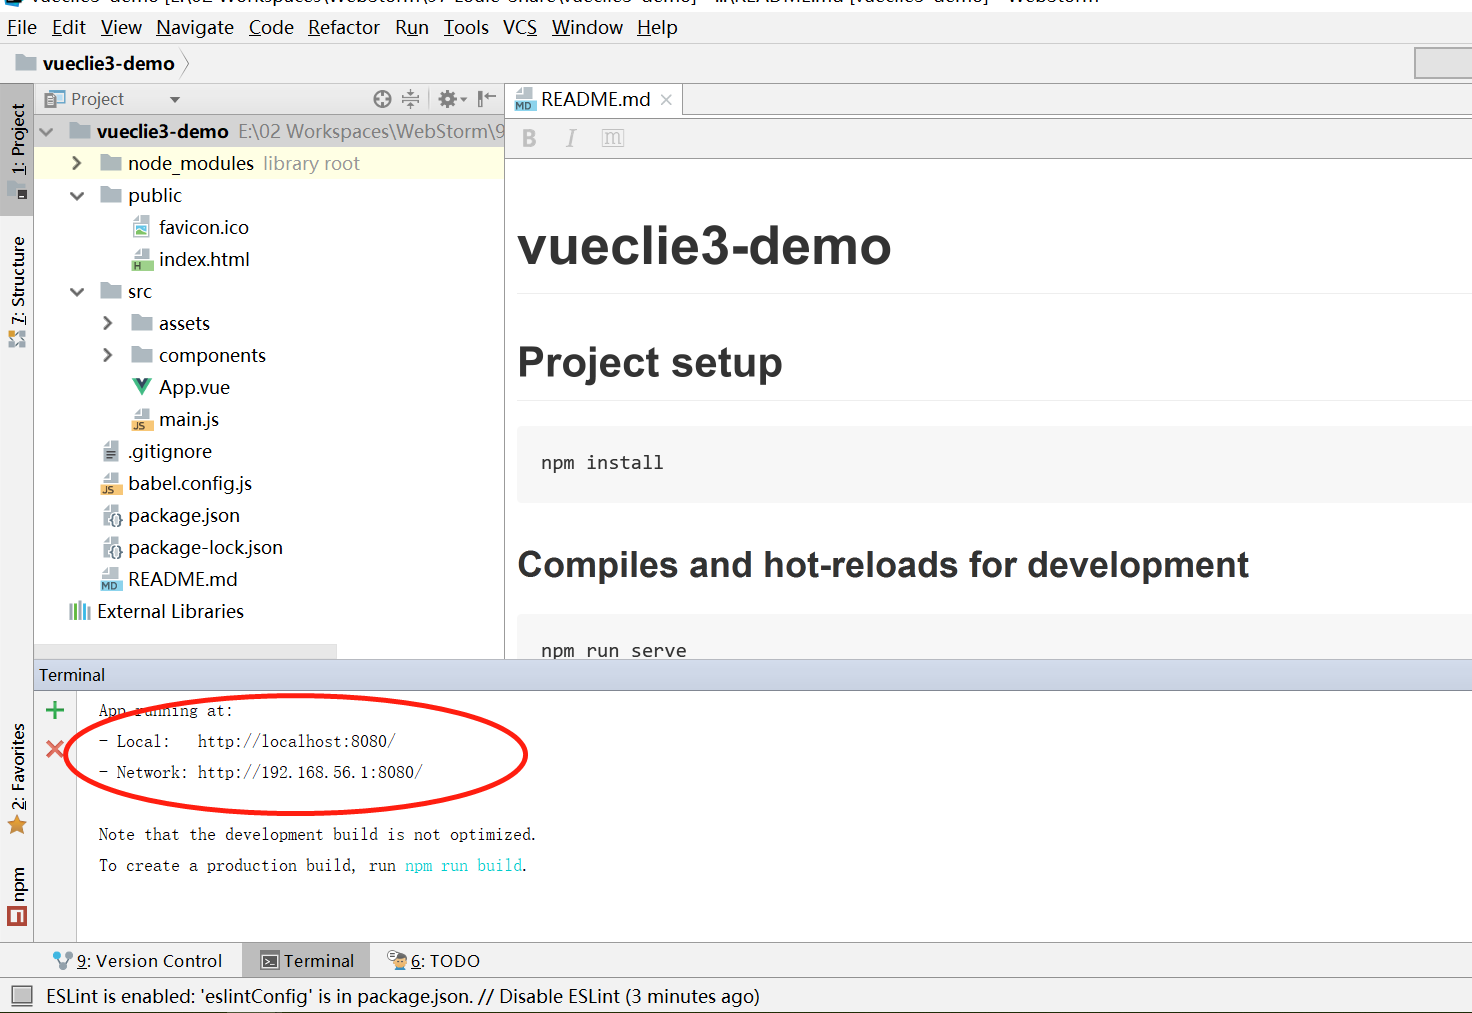Open the Navigate menu
This screenshot has width=1472, height=1013.
point(194,27)
